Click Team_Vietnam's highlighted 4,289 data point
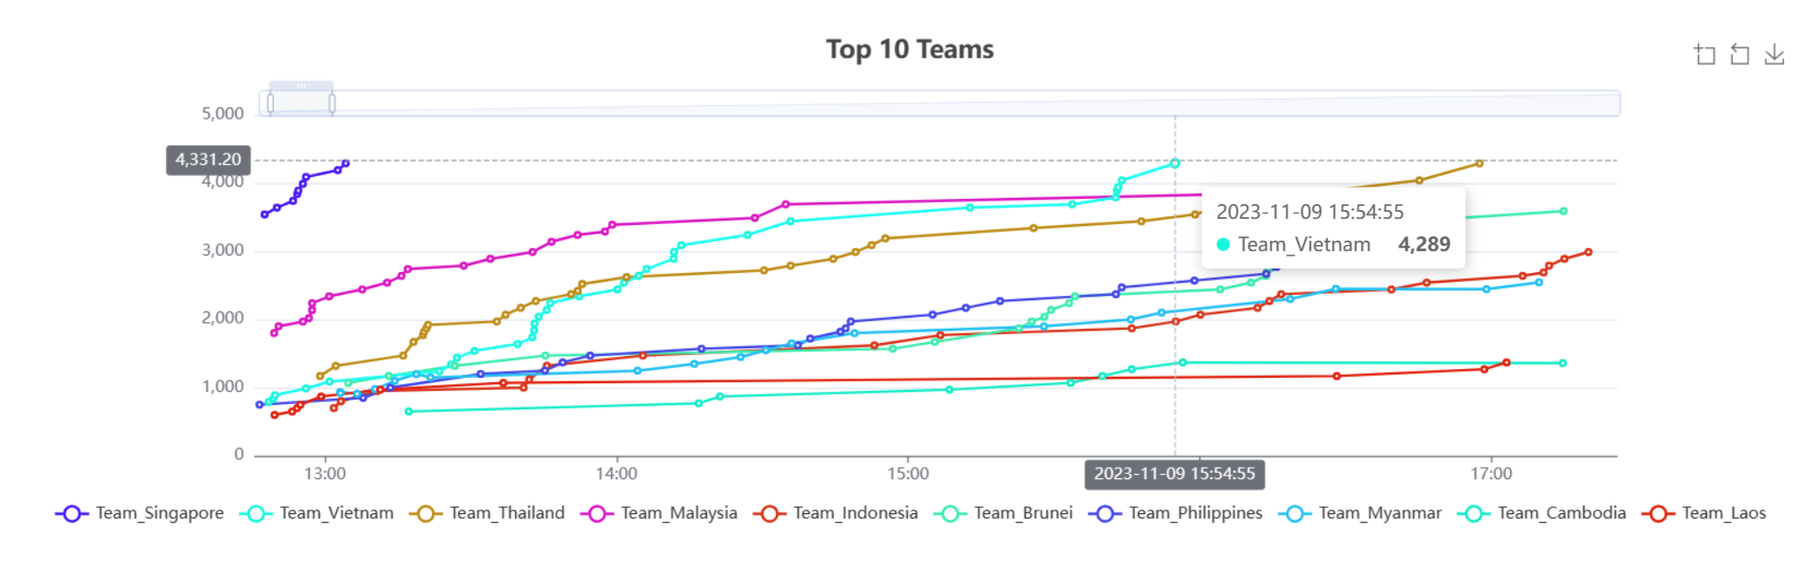The width and height of the screenshot is (1820, 561). pyautogui.click(x=1175, y=163)
